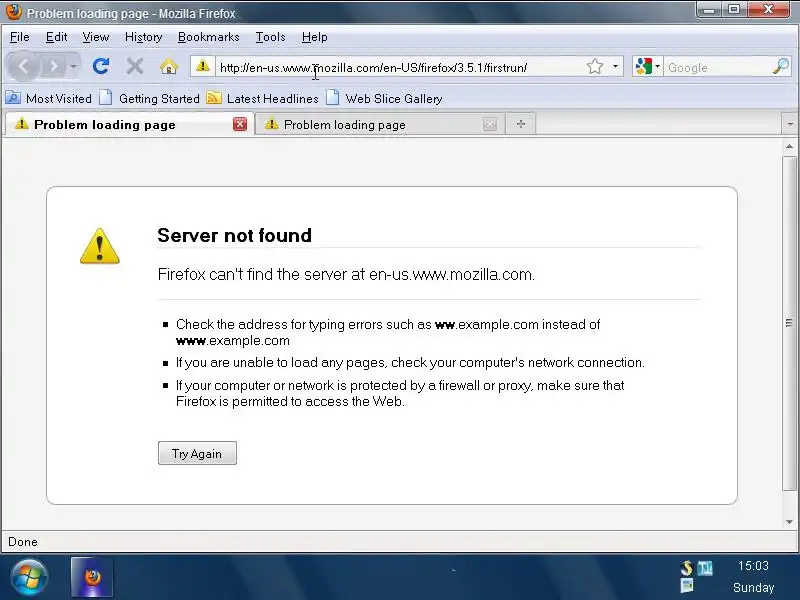Click the yellow S system tray icon
Viewport: 800px width, 600px height.
click(x=687, y=567)
